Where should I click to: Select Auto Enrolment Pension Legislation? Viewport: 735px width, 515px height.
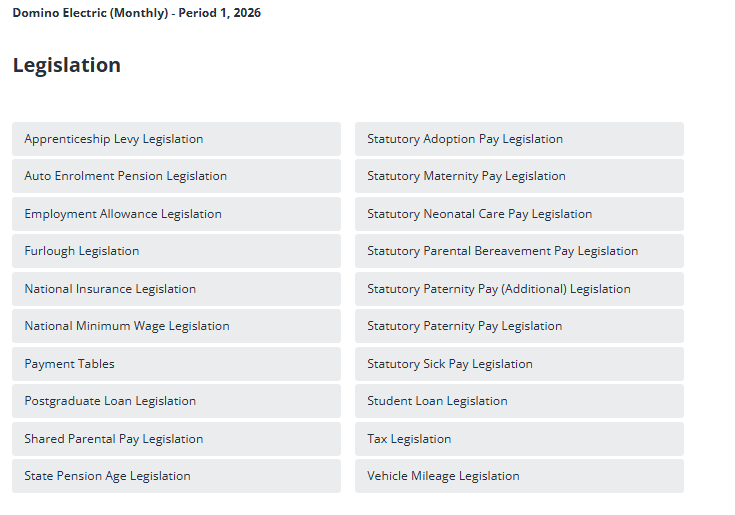click(126, 176)
